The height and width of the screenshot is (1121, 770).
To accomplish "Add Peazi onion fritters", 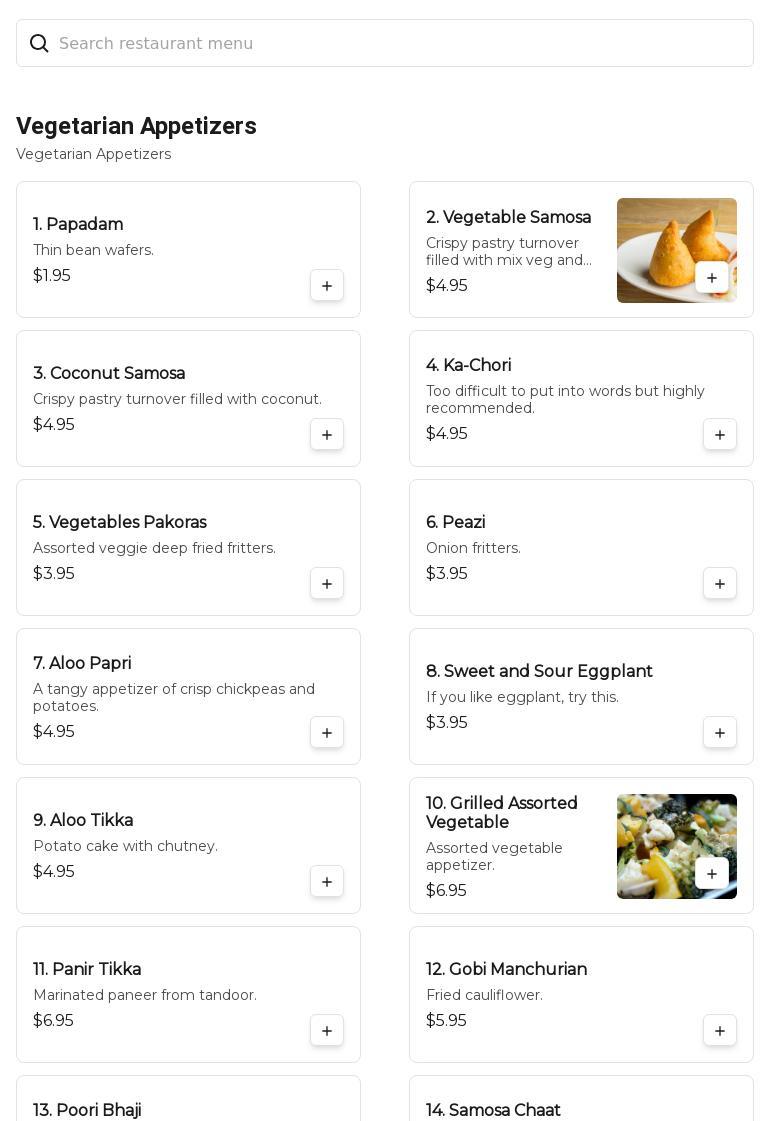I will click(x=720, y=584).
